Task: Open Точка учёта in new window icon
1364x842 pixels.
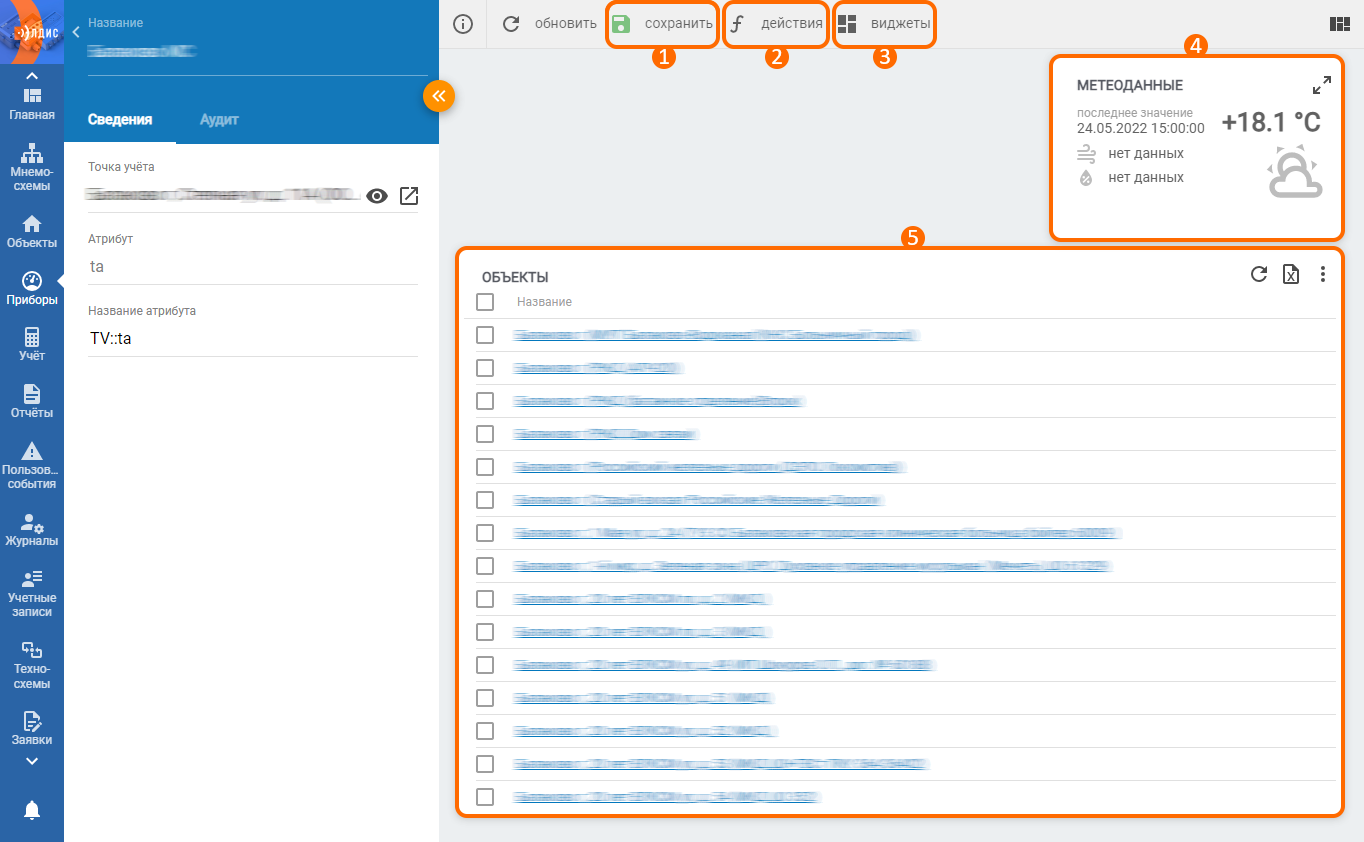Action: 409,196
